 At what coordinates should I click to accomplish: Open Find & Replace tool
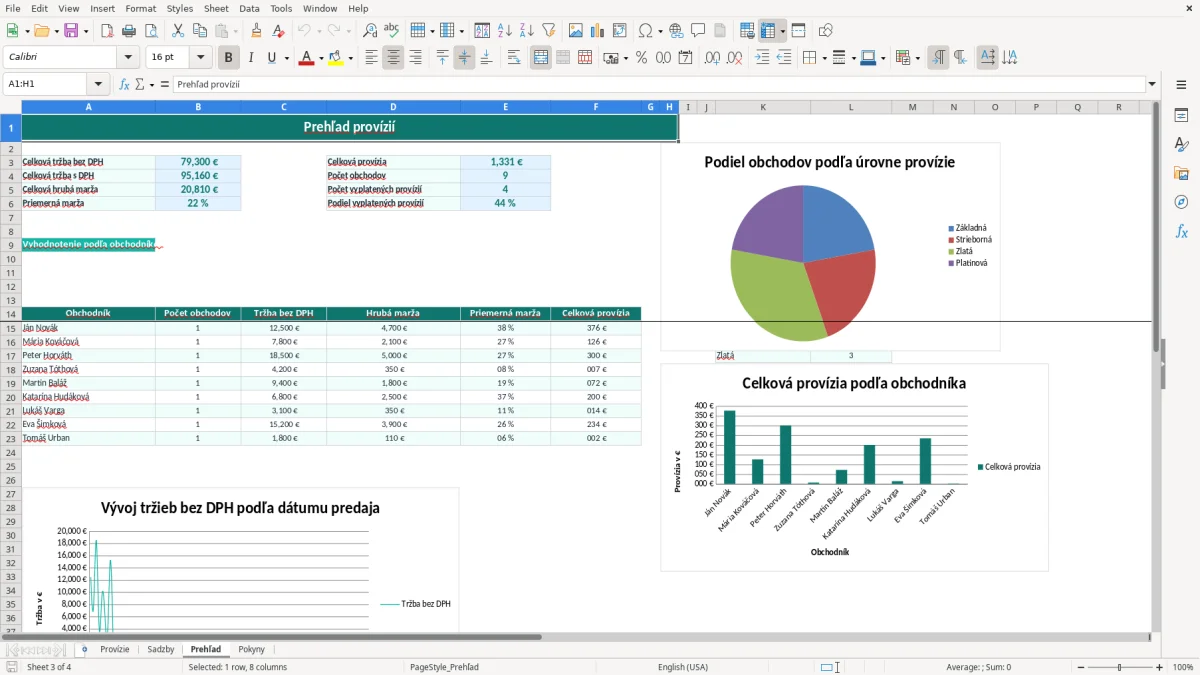(x=370, y=31)
